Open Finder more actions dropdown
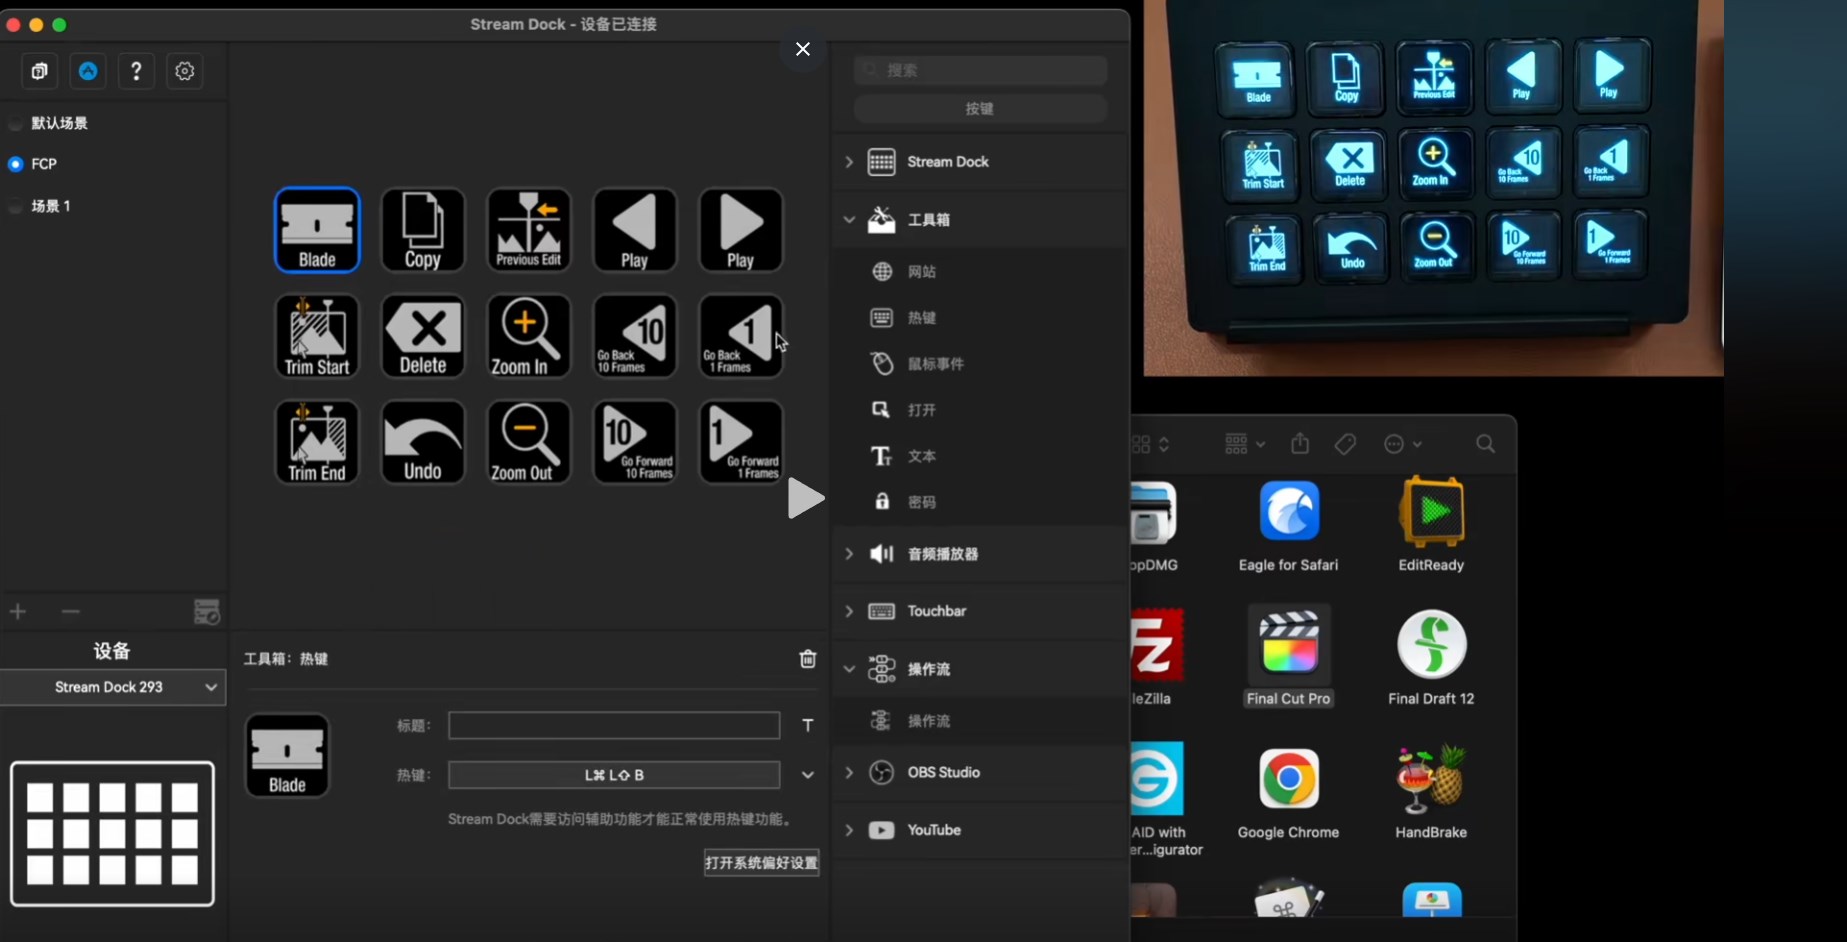1847x942 pixels. (x=1402, y=444)
